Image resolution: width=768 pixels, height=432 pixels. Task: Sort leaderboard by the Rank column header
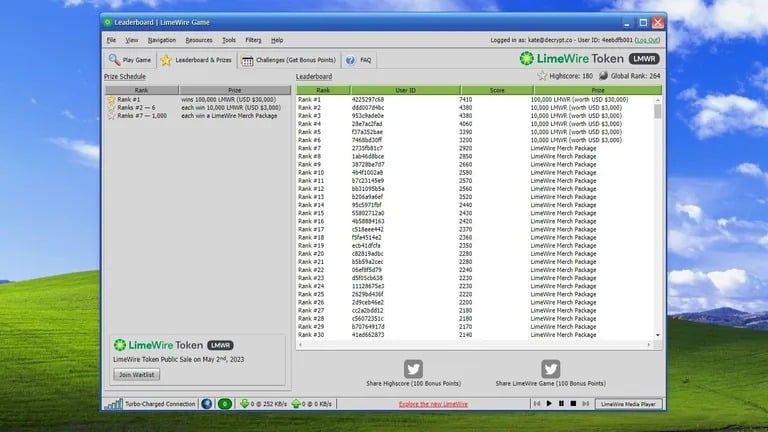point(323,90)
